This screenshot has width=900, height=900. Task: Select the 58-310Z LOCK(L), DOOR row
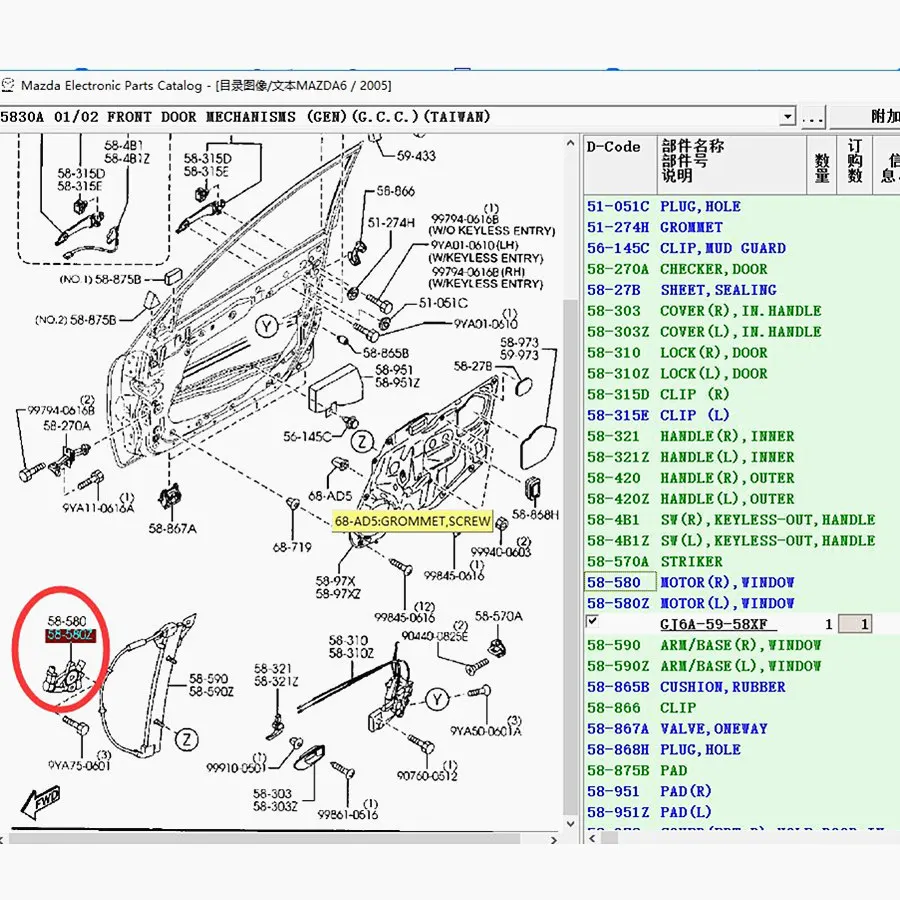pos(742,373)
